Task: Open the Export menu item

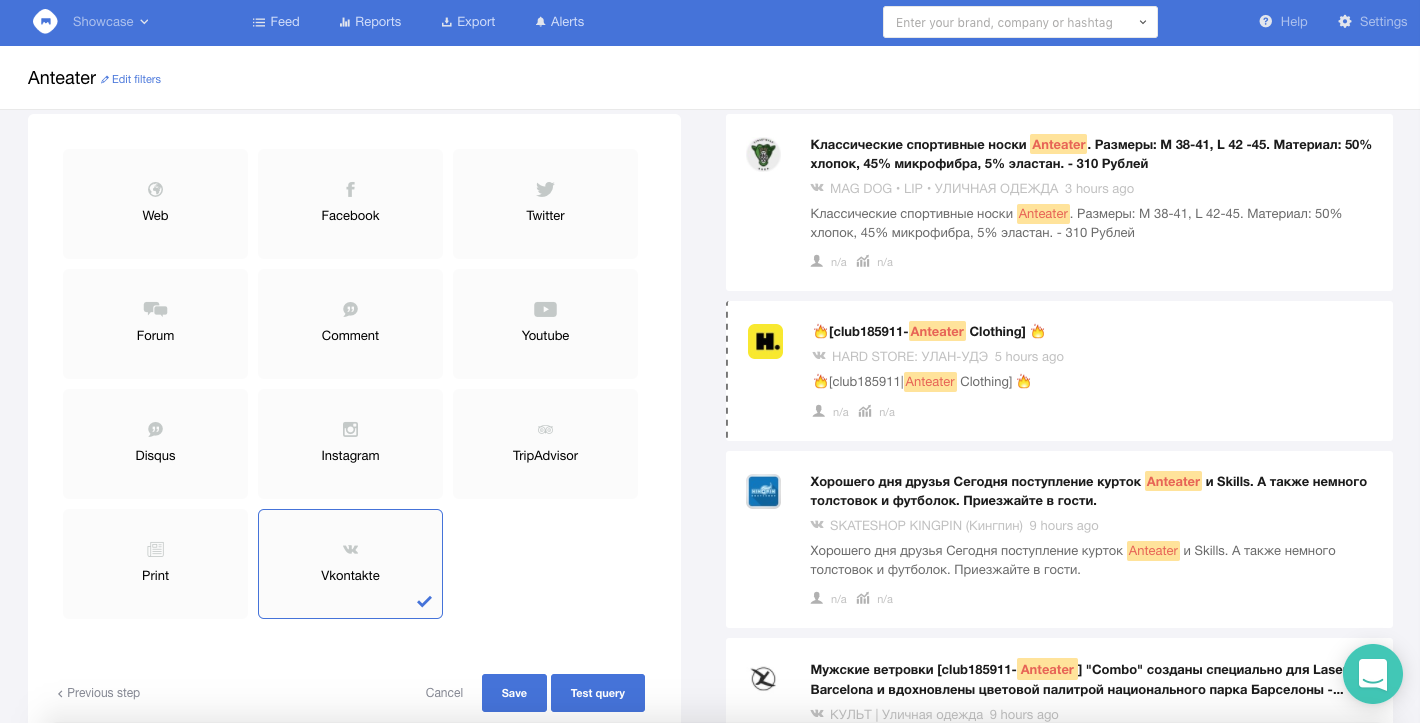Action: click(468, 21)
